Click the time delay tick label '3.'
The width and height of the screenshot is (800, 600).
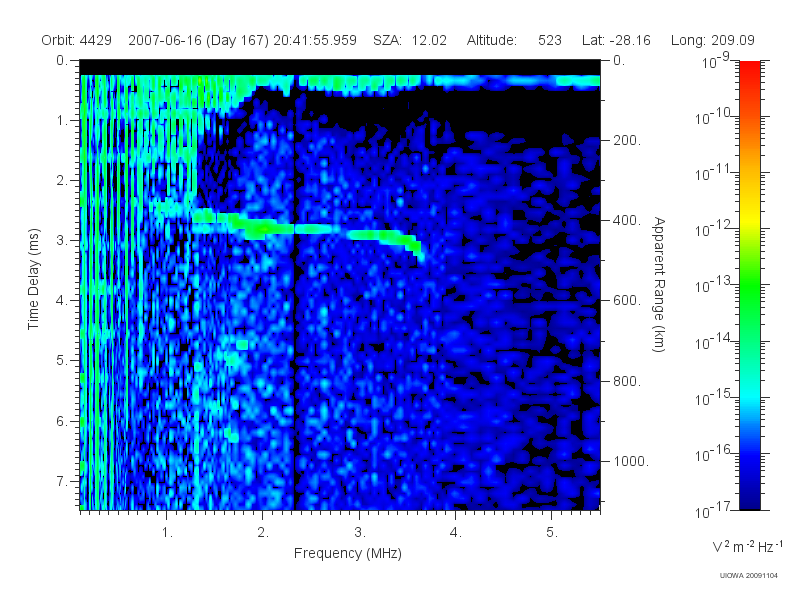(62, 240)
